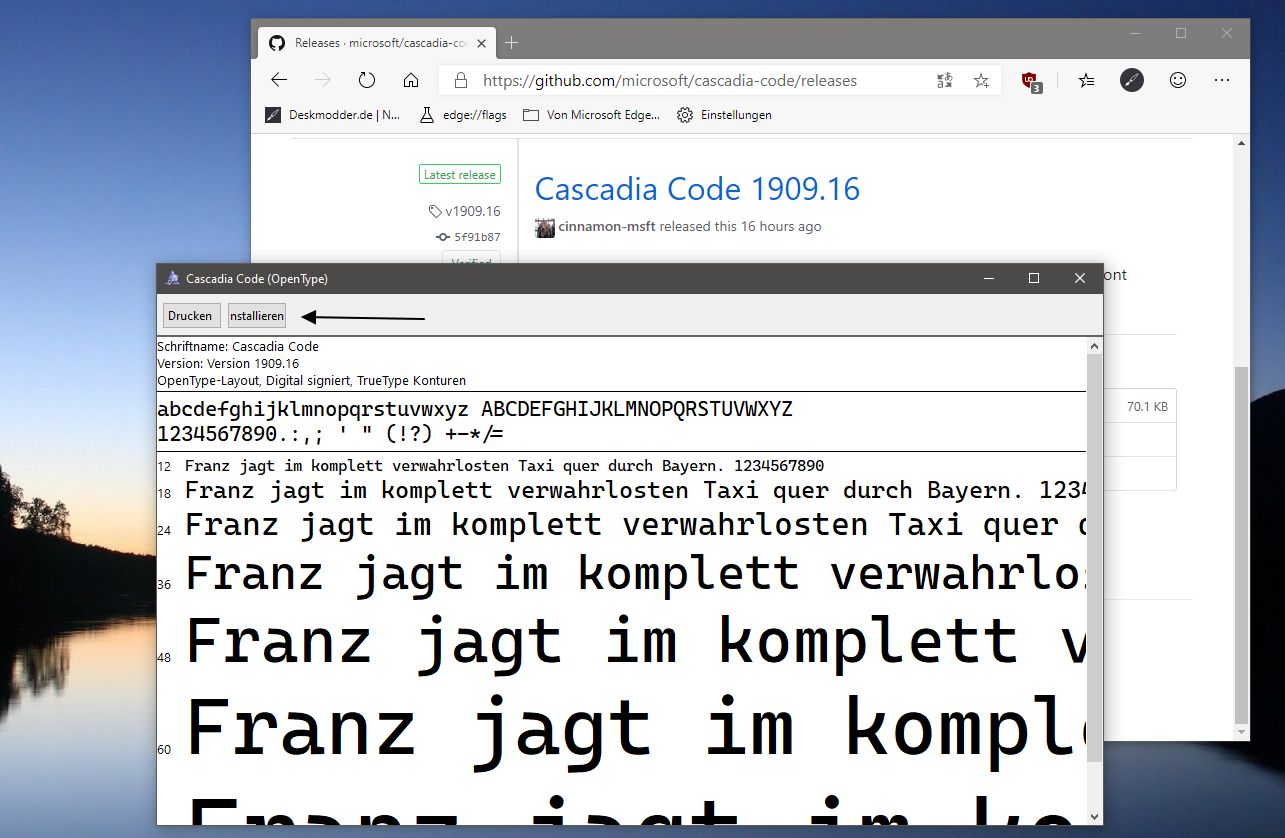Image resolution: width=1285 pixels, height=838 pixels.
Task: Click the 1234567890 digits and symbols sample line
Action: click(x=330, y=435)
